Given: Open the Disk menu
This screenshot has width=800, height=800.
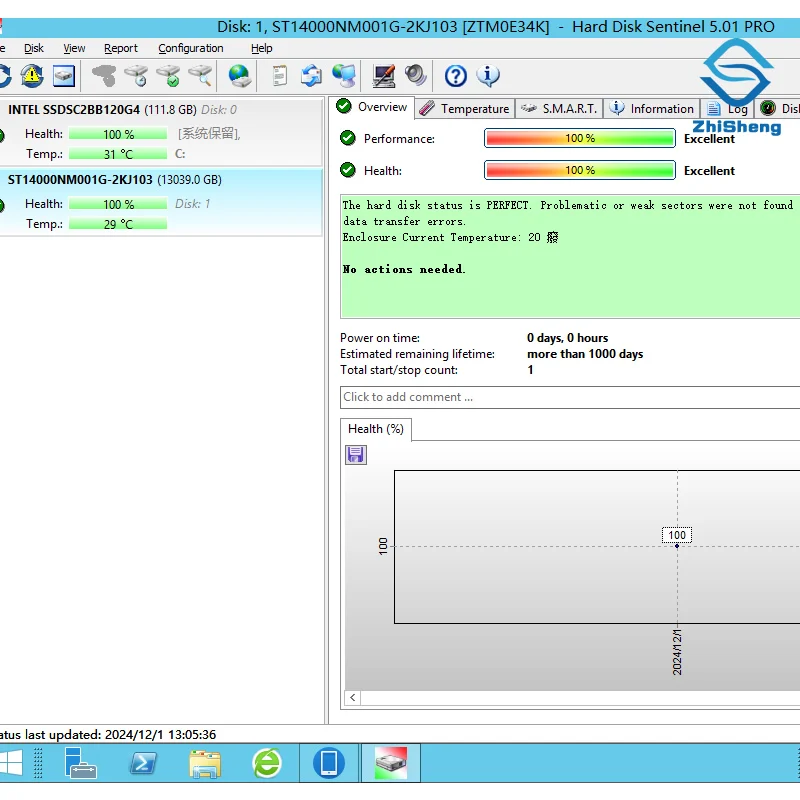Looking at the screenshot, I should pyautogui.click(x=34, y=48).
